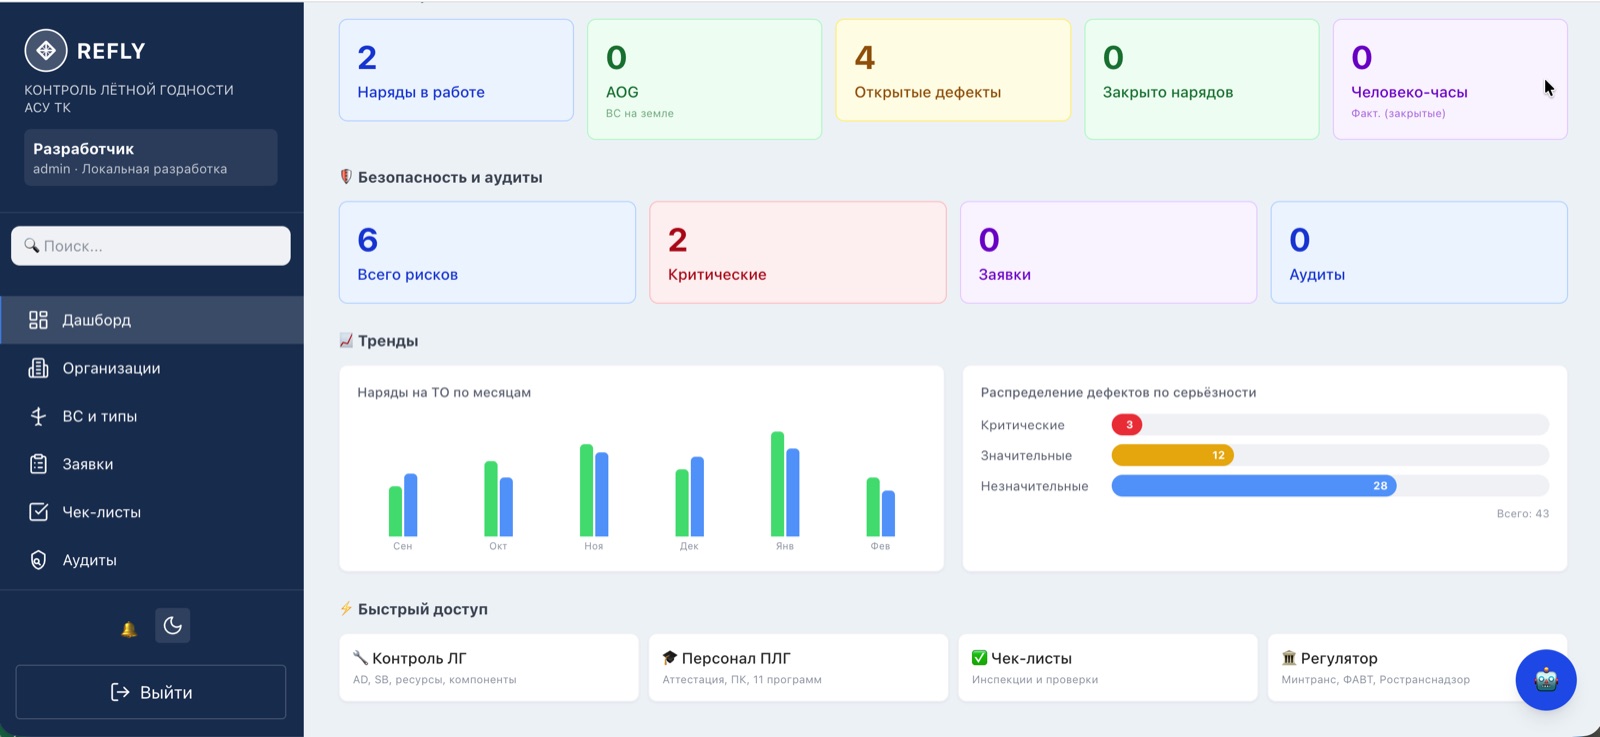Click the blue Дек bar in chart
The height and width of the screenshot is (737, 1600).
pos(697,497)
